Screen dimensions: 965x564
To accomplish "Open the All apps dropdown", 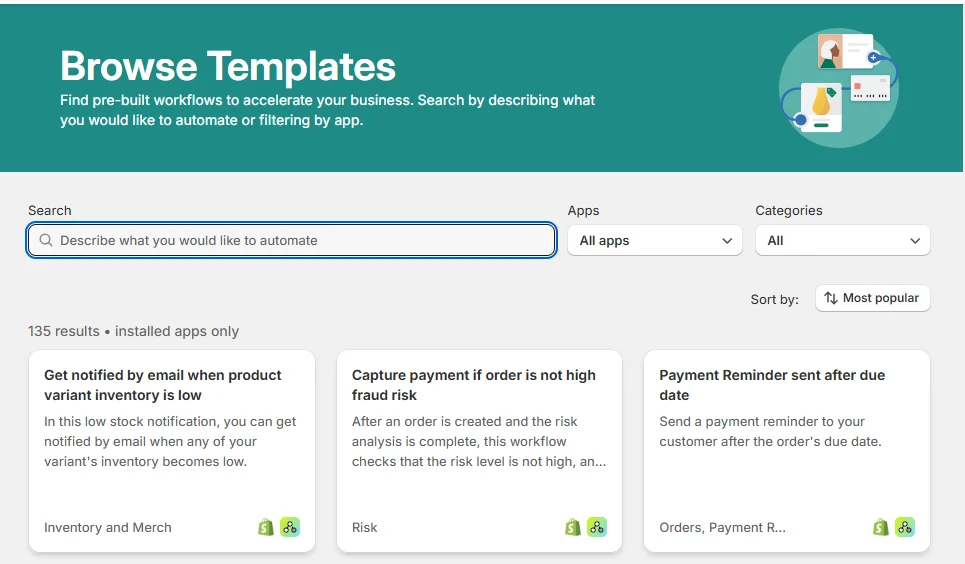I will pyautogui.click(x=655, y=240).
